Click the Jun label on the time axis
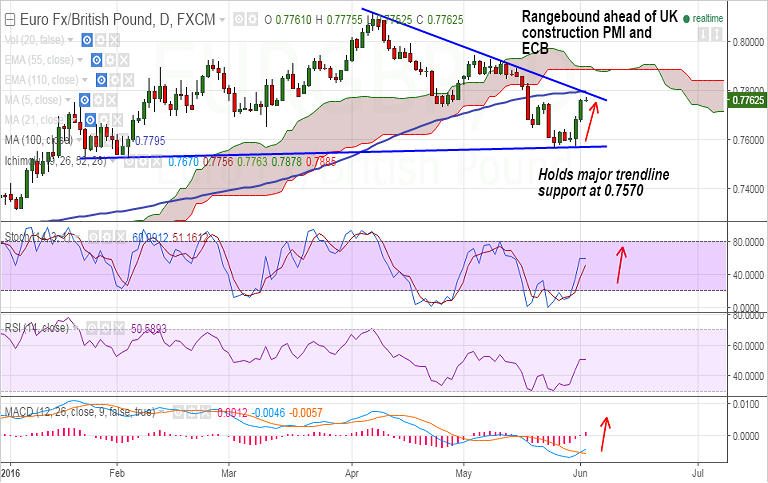Screen dimensions: 768x483 [580, 474]
